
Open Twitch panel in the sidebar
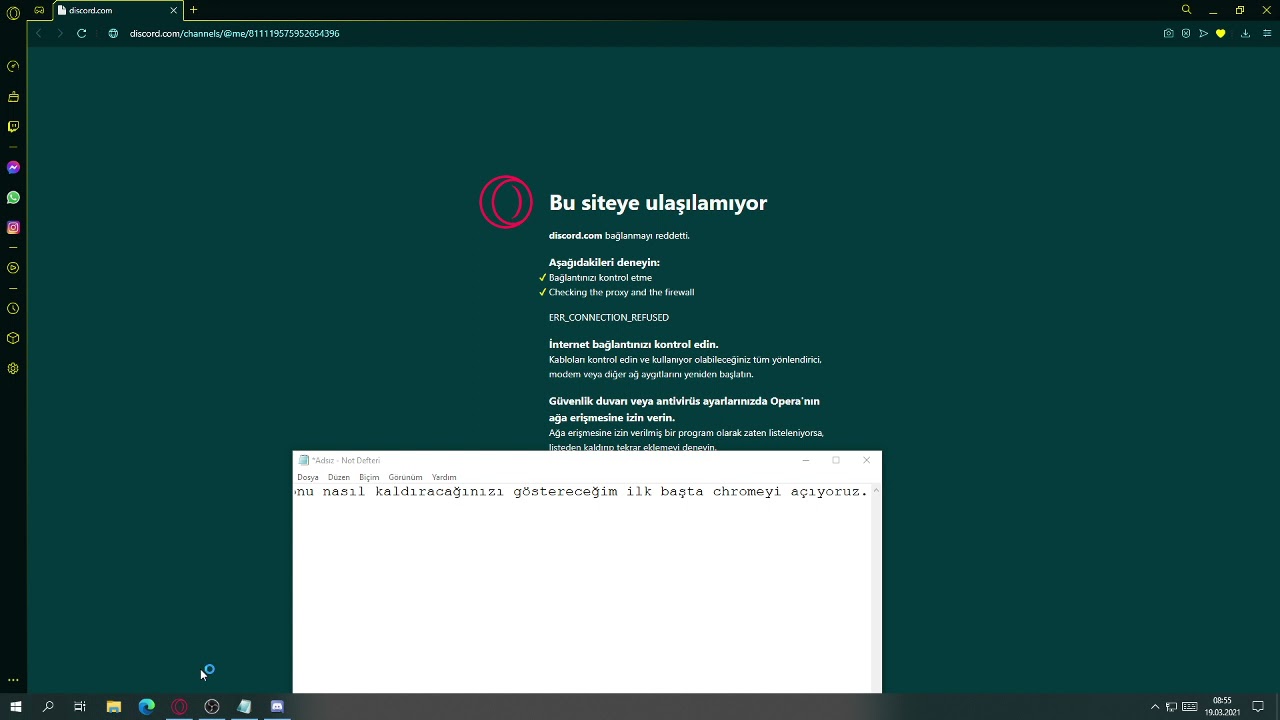[x=13, y=127]
